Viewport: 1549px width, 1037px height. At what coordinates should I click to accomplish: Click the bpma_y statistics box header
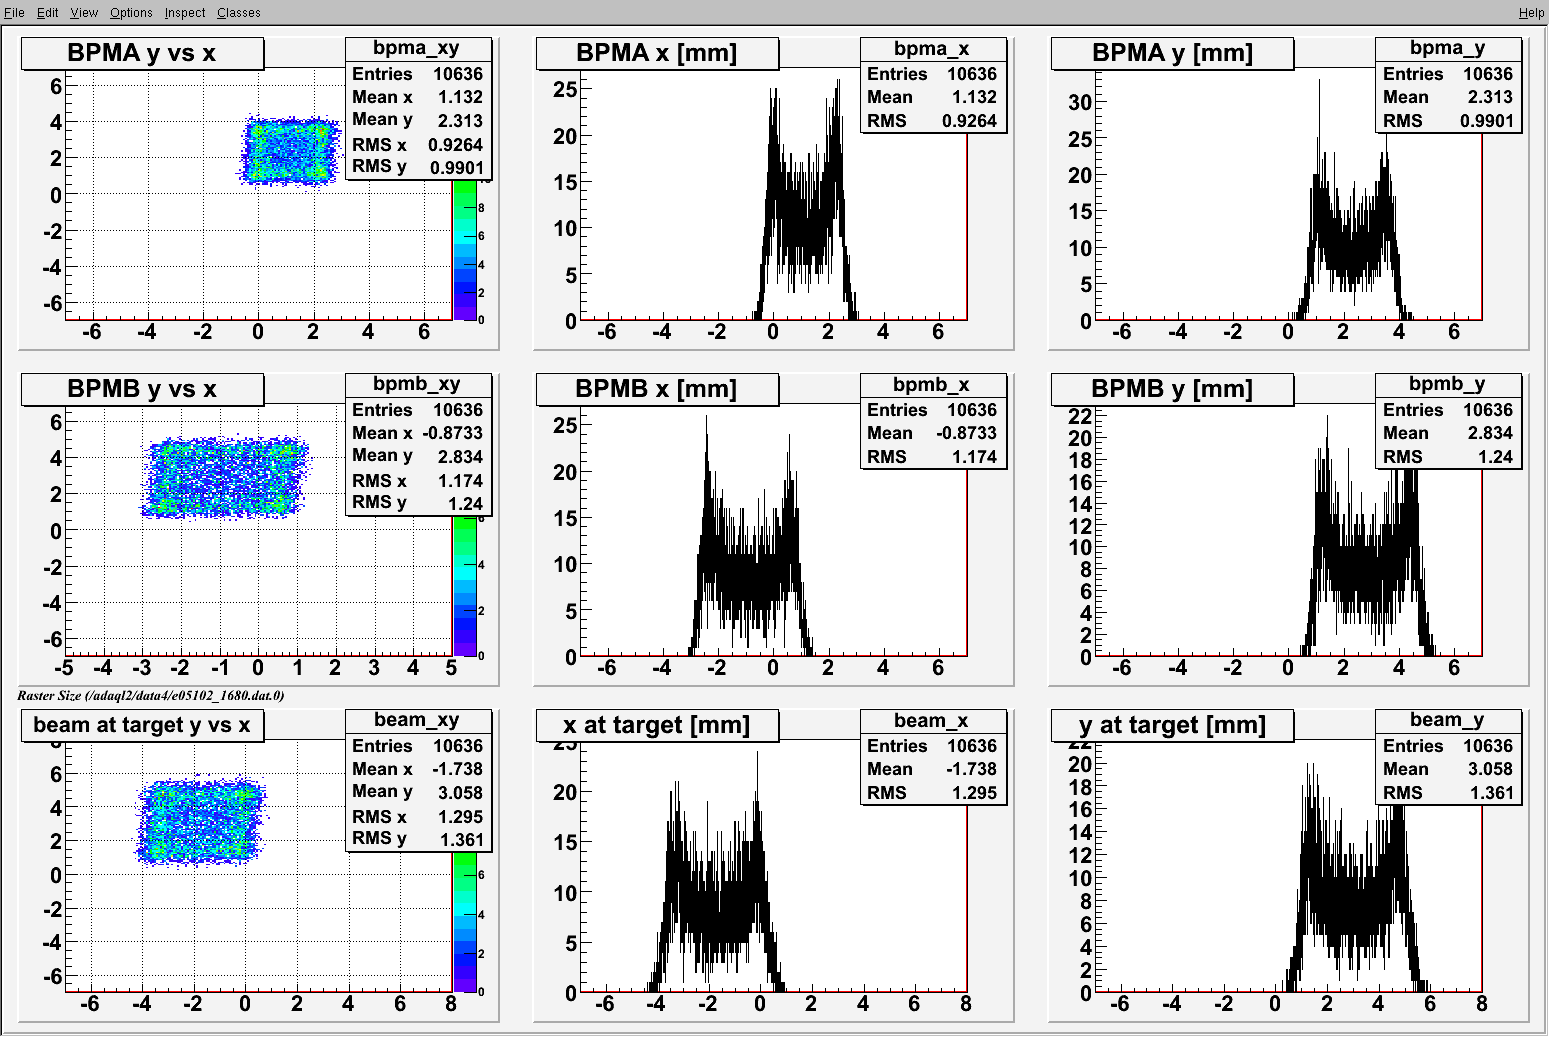1448,49
